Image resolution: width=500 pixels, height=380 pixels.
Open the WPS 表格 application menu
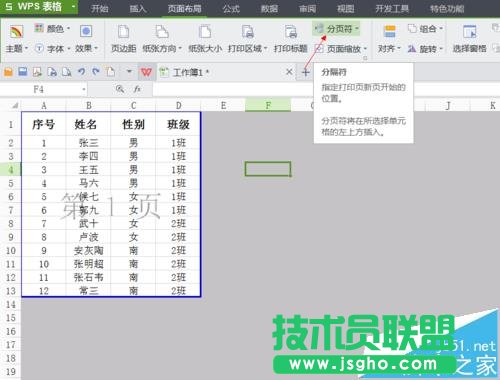click(39, 7)
